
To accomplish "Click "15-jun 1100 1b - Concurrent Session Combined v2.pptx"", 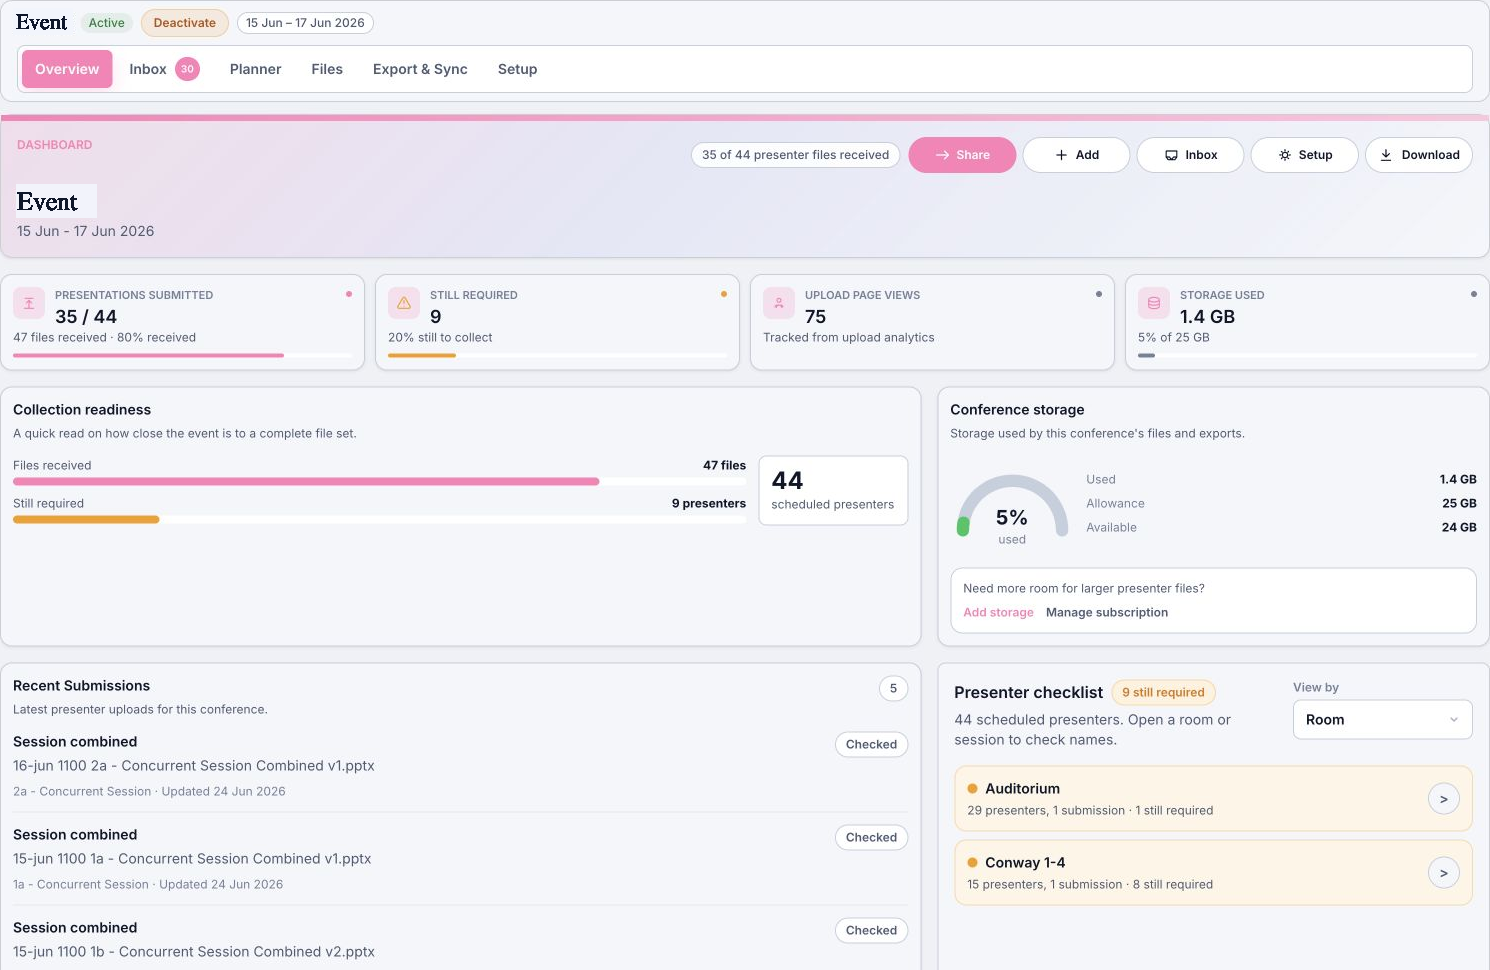I will [x=194, y=952].
